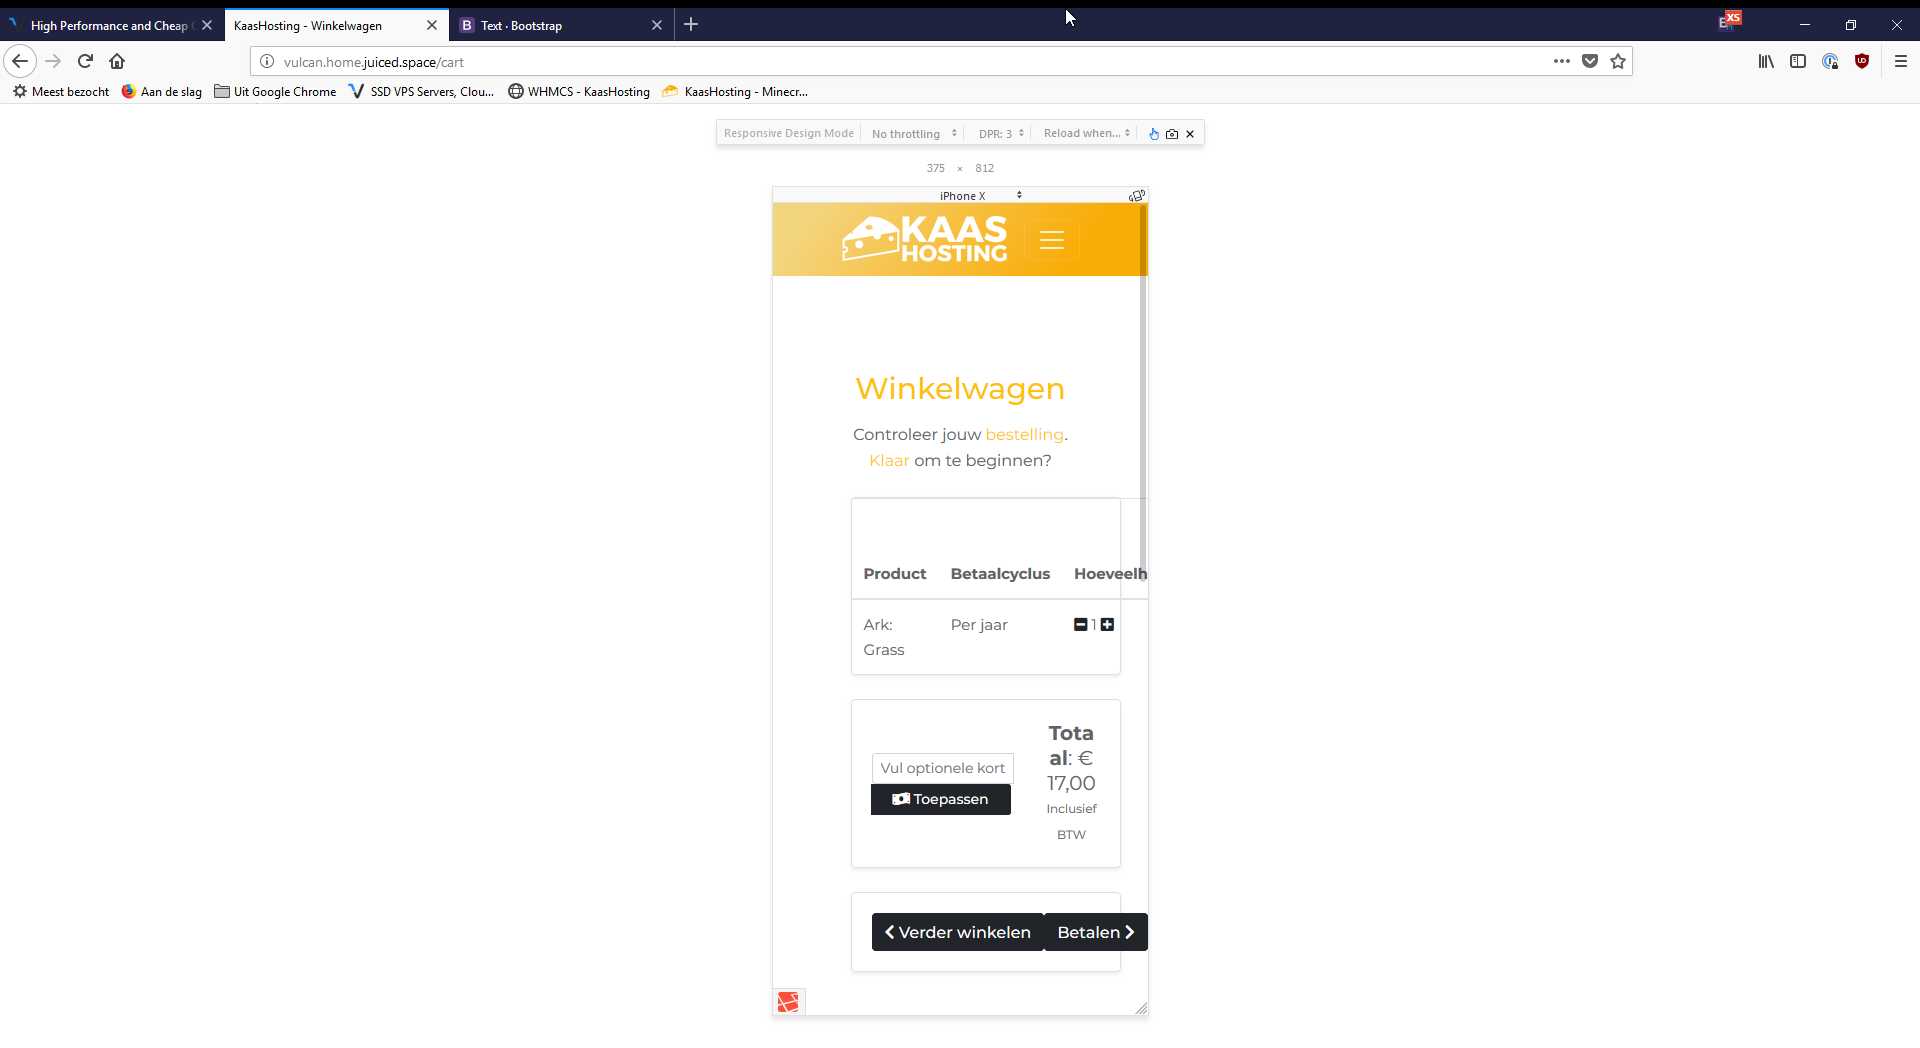Take a screenshot of the viewport
Screen dimensions: 1920x1048
coord(1172,134)
